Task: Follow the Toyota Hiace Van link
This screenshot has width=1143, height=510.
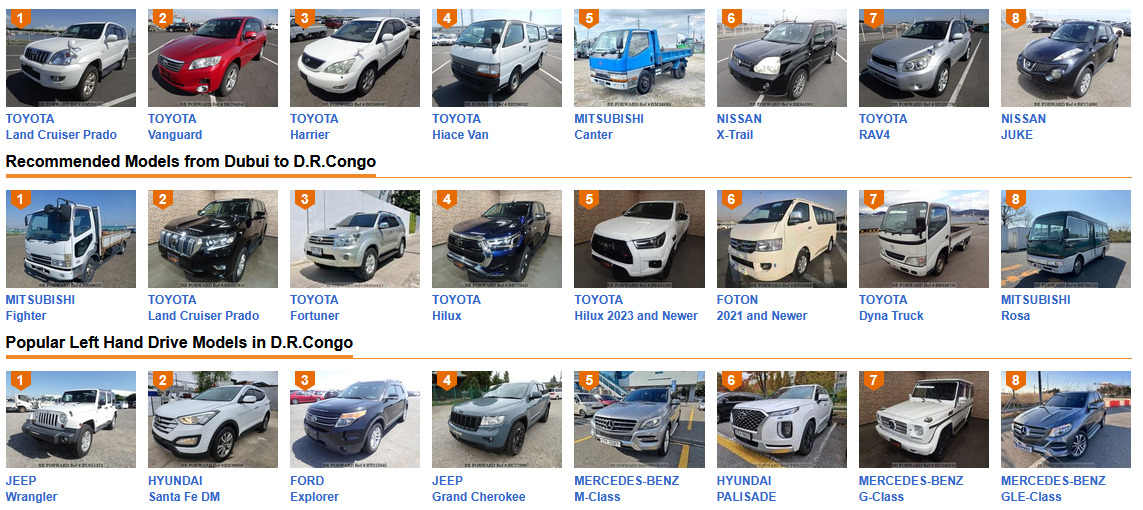Action: tap(460, 127)
